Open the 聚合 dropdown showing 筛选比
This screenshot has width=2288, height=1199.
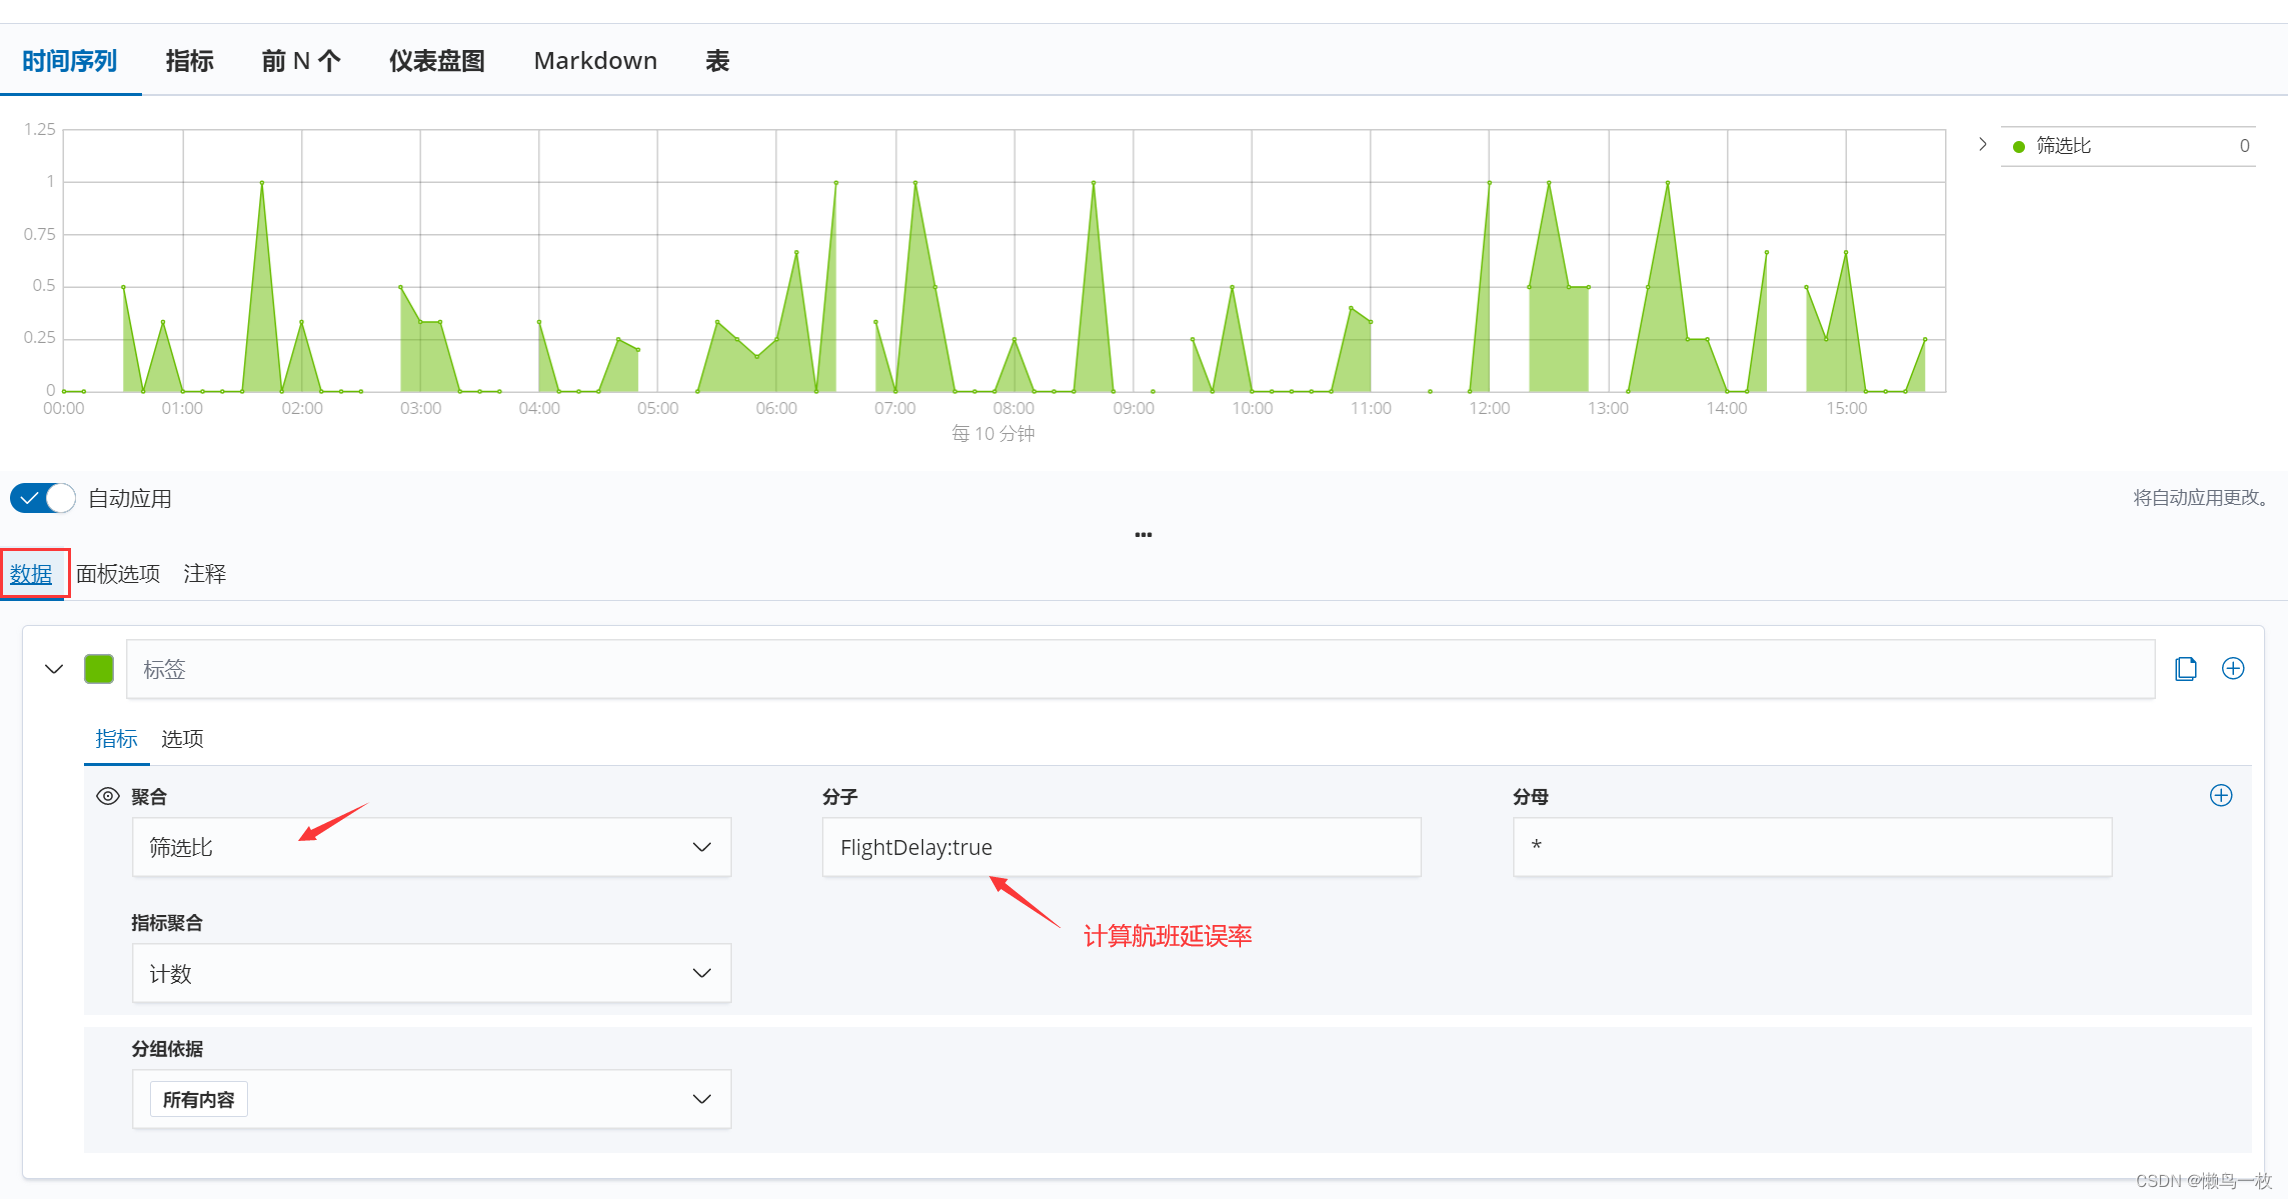(x=431, y=847)
